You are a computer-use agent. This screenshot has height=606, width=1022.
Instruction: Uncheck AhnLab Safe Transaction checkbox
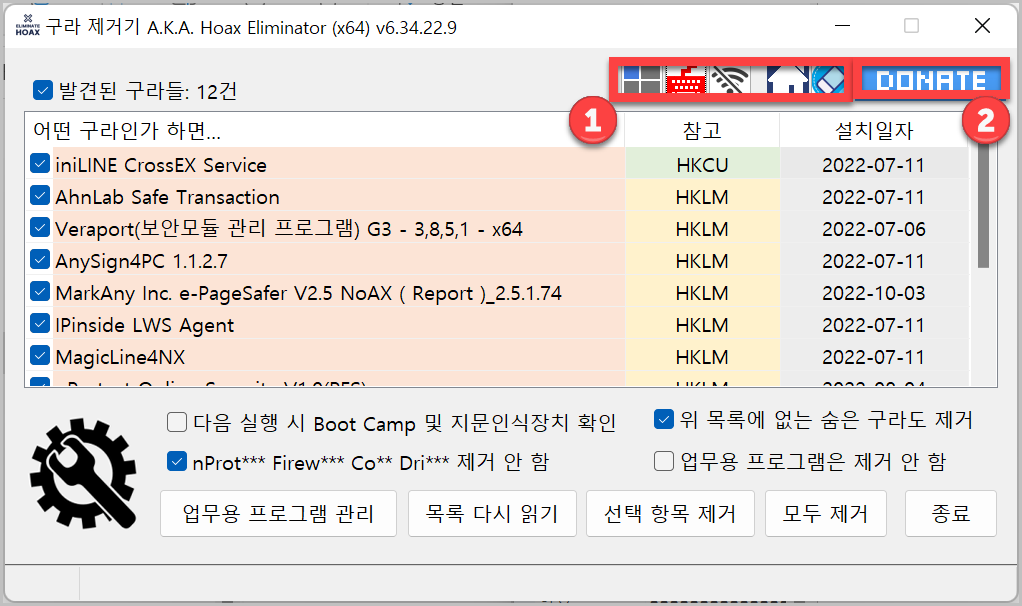pos(40,195)
